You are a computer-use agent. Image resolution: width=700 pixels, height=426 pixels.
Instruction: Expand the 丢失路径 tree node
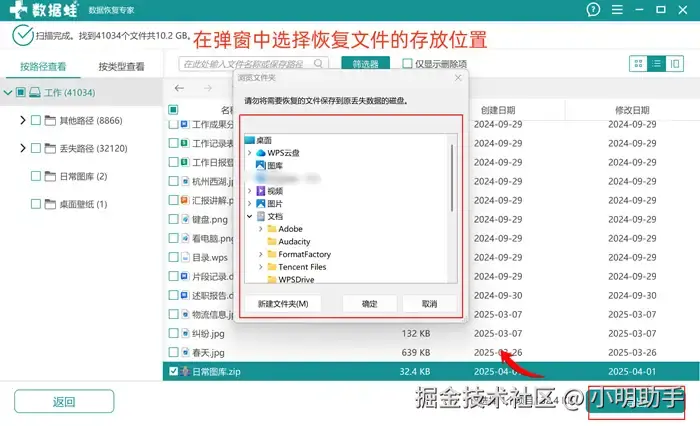click(x=22, y=148)
